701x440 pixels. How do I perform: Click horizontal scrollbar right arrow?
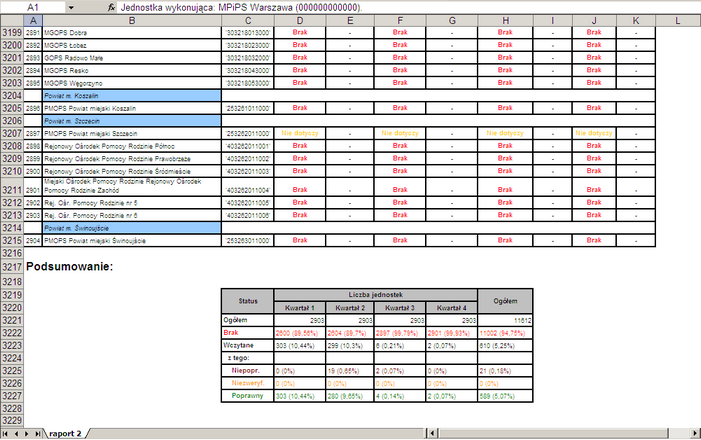pos(695,433)
